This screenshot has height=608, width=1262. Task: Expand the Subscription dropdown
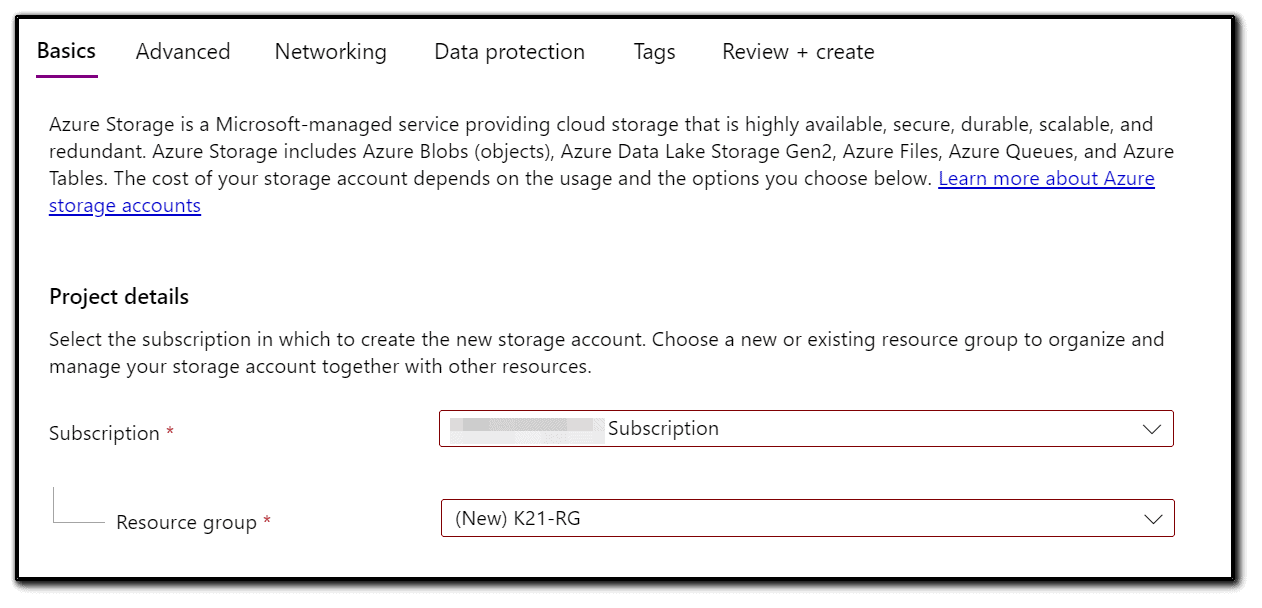[807, 428]
